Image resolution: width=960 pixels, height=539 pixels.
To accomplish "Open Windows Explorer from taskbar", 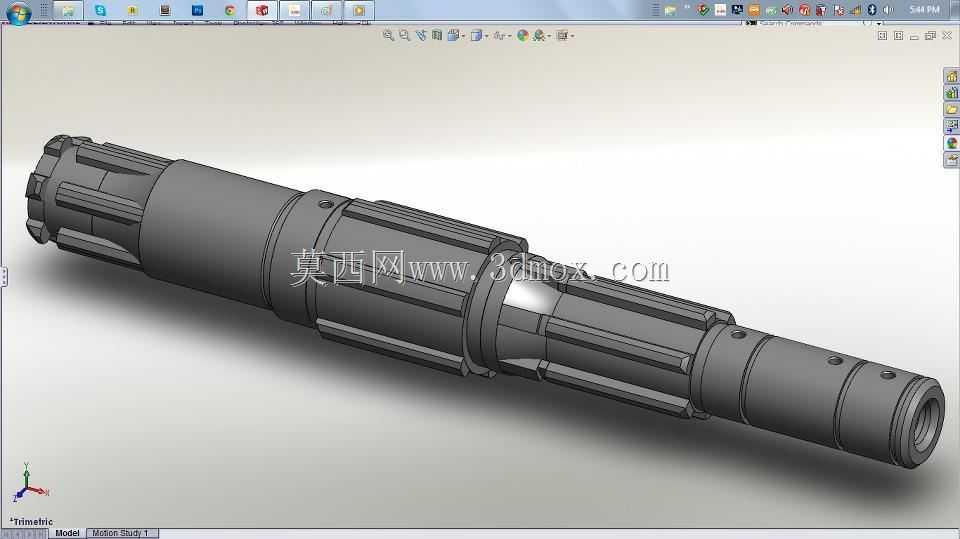I will point(68,10).
